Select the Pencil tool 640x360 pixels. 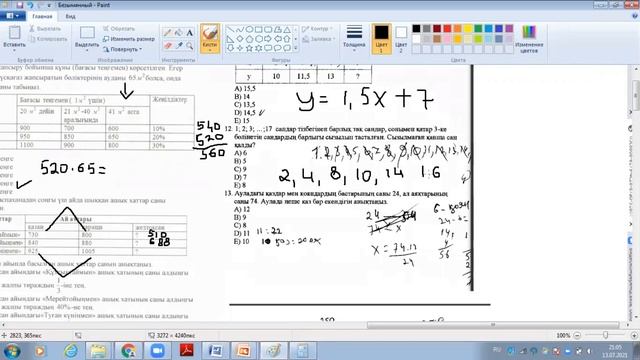tap(167, 33)
